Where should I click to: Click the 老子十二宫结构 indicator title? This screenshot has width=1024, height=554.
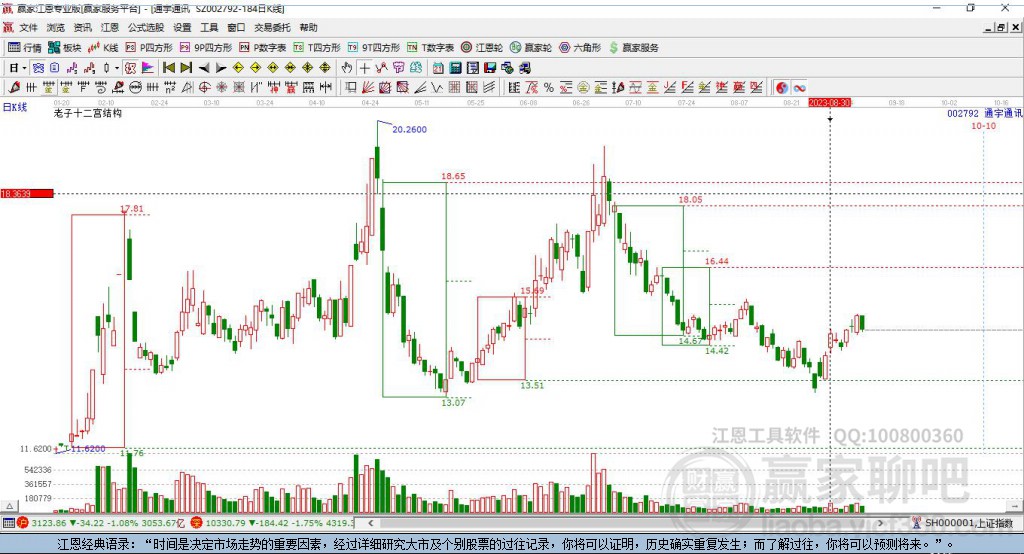click(x=88, y=113)
